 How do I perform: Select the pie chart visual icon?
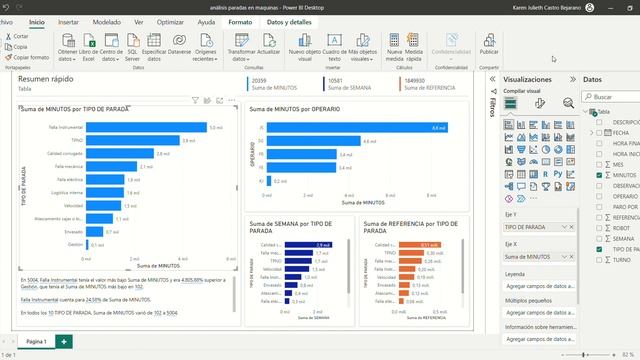546,150
